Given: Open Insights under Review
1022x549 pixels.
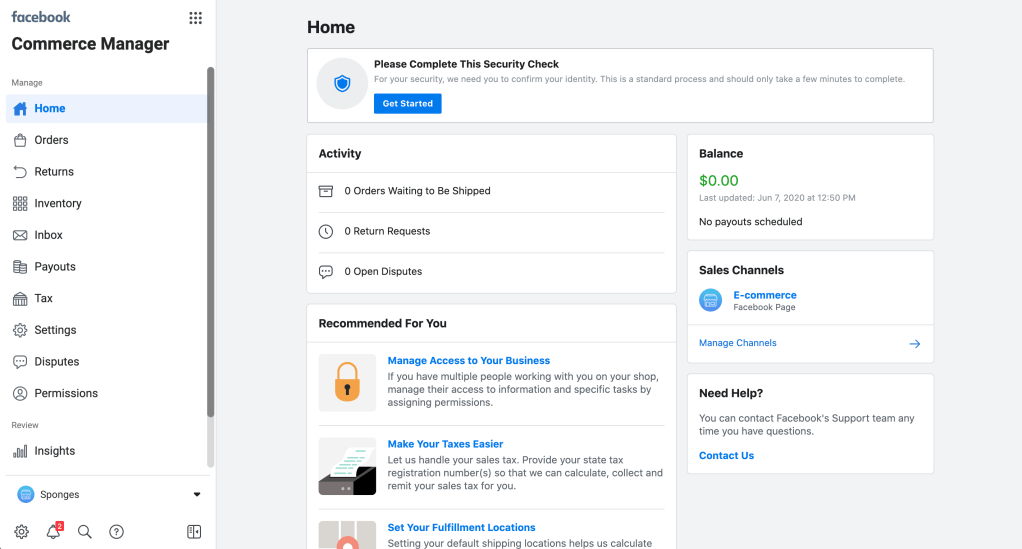Looking at the screenshot, I should coord(54,451).
